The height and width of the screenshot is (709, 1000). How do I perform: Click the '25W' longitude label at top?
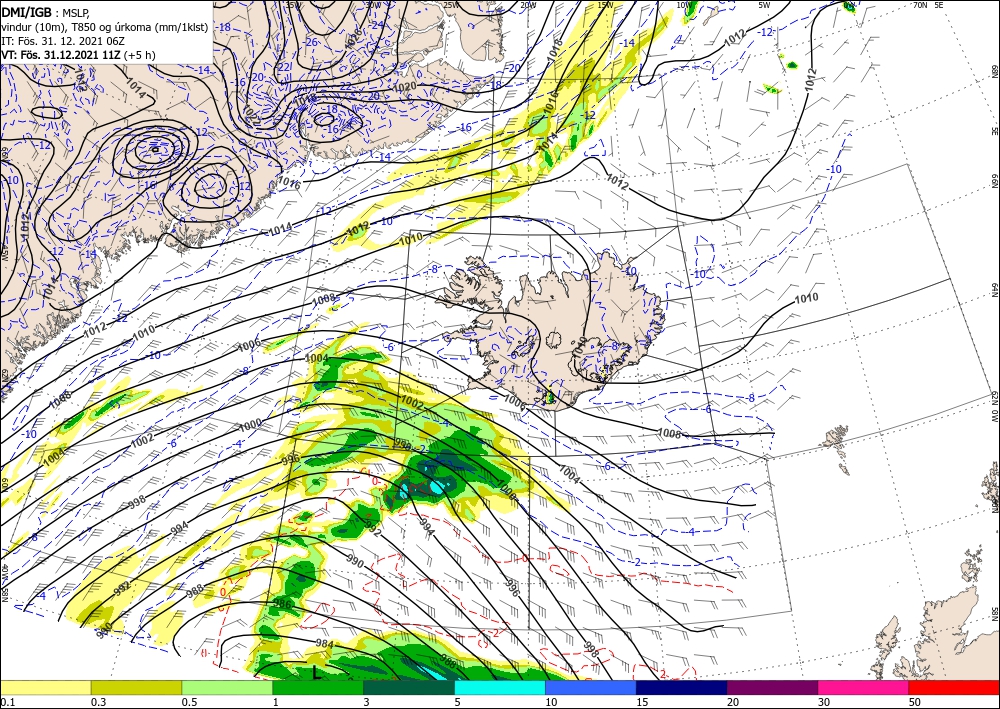pos(450,5)
